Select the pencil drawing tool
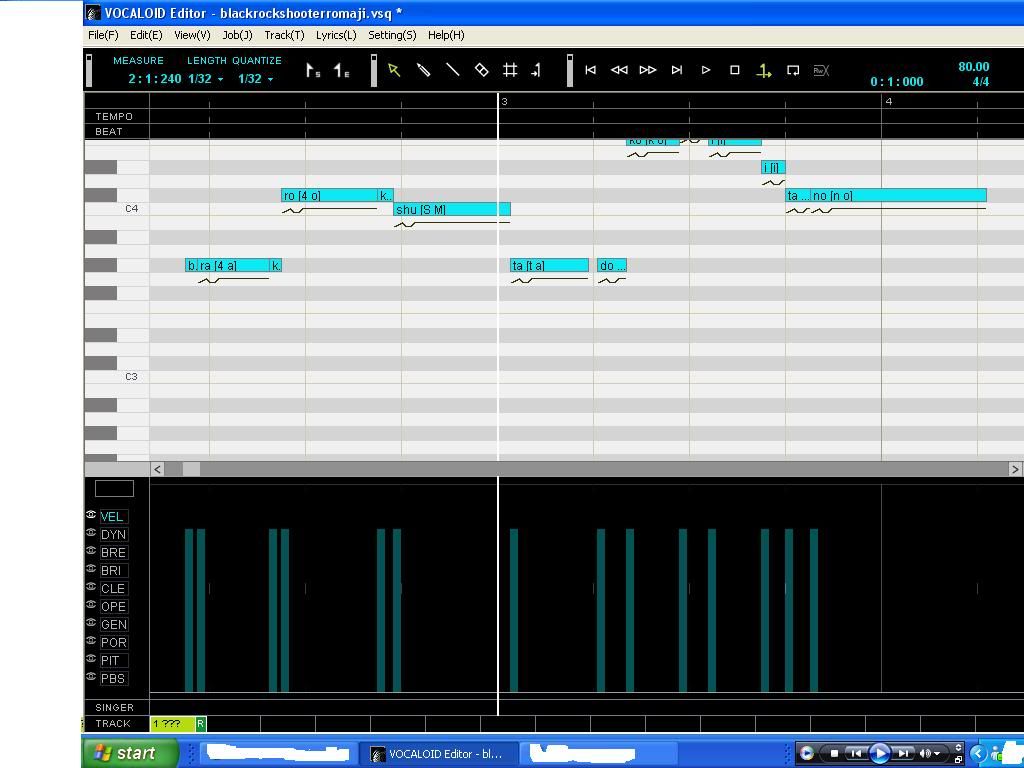The width and height of the screenshot is (1024, 768). tap(423, 70)
